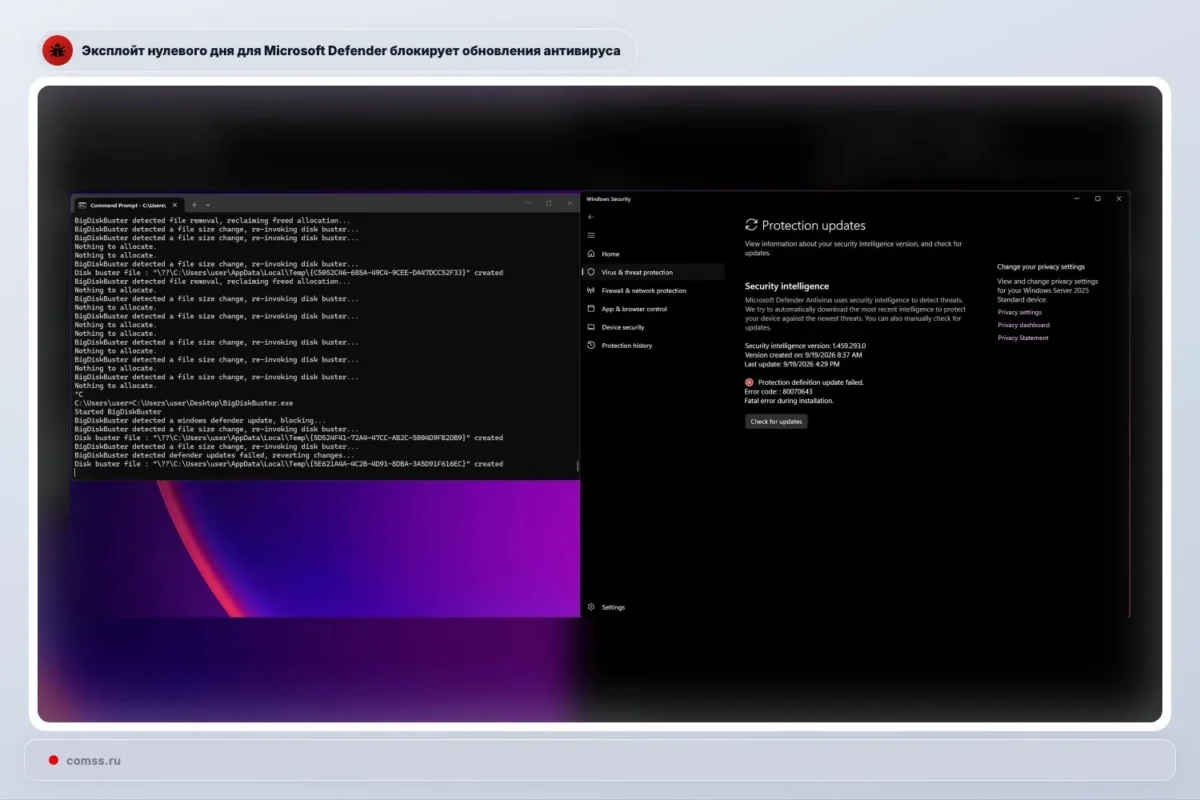The height and width of the screenshot is (800, 1200).
Task: Open Protection history
Action: pos(627,346)
